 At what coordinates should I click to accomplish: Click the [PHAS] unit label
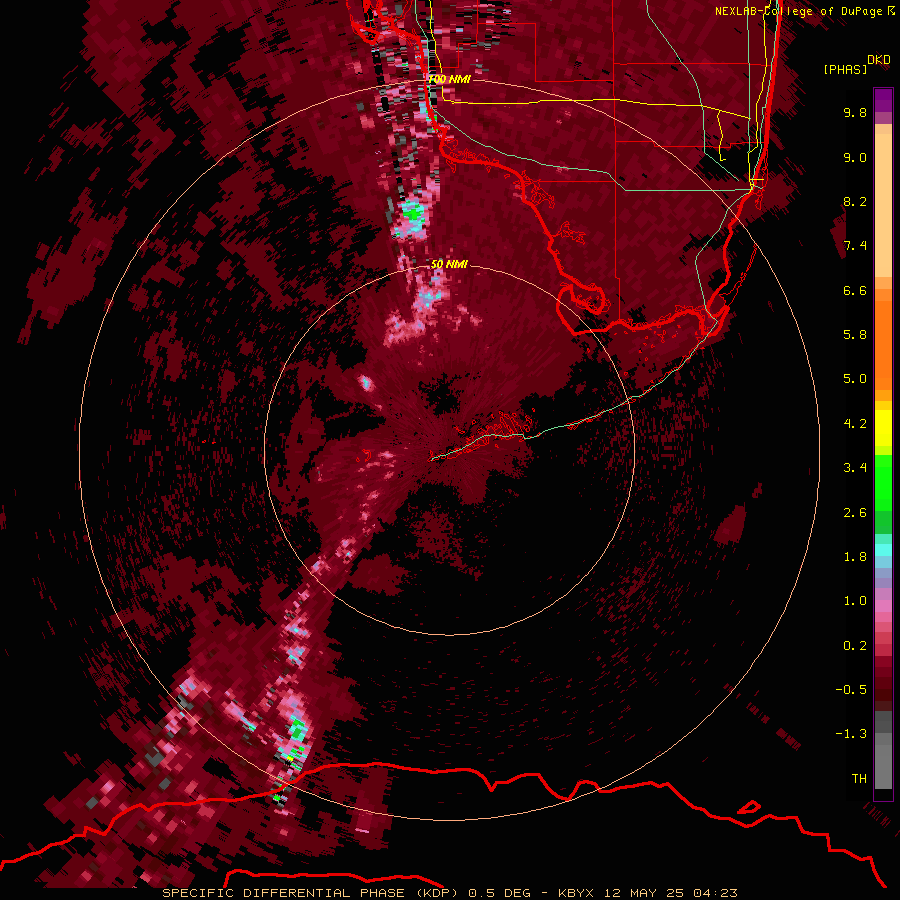tap(845, 69)
